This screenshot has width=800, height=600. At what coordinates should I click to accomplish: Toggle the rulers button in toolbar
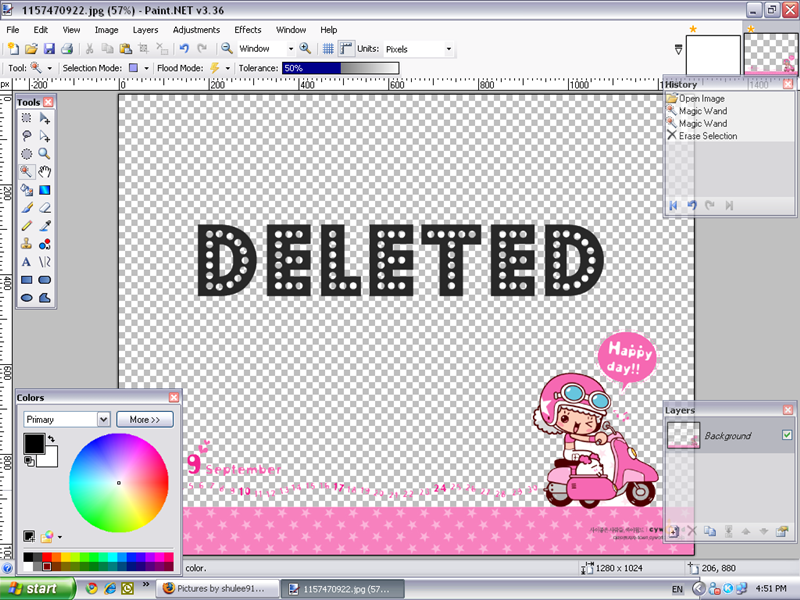point(346,48)
